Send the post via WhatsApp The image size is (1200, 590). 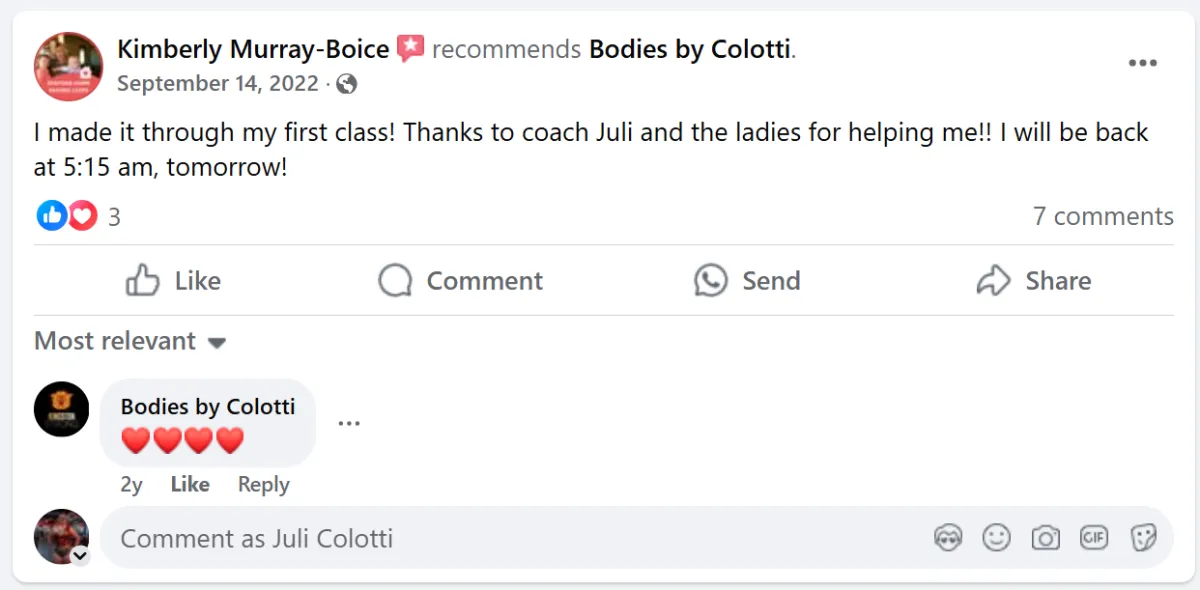(747, 281)
